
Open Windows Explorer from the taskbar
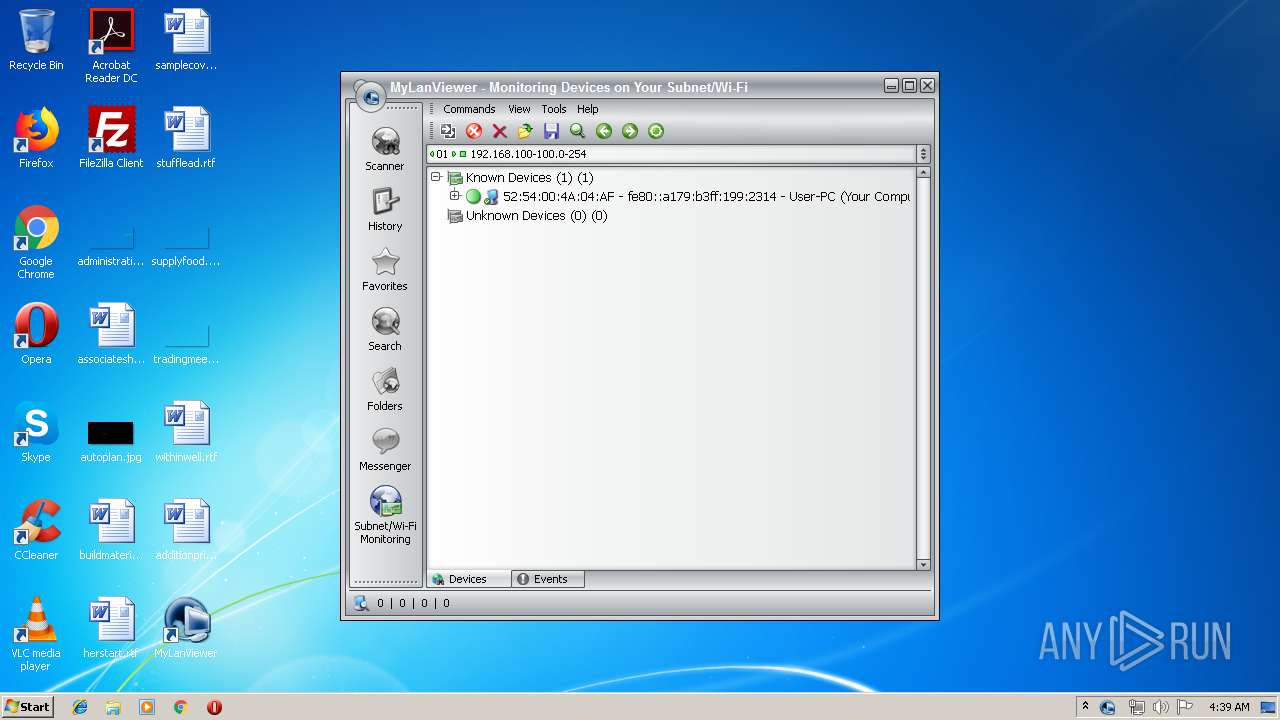point(113,707)
